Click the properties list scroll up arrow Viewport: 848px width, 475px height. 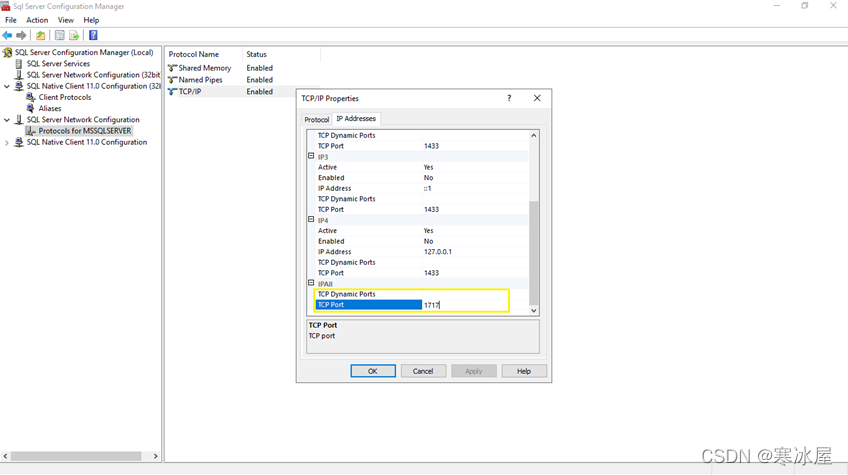533,135
